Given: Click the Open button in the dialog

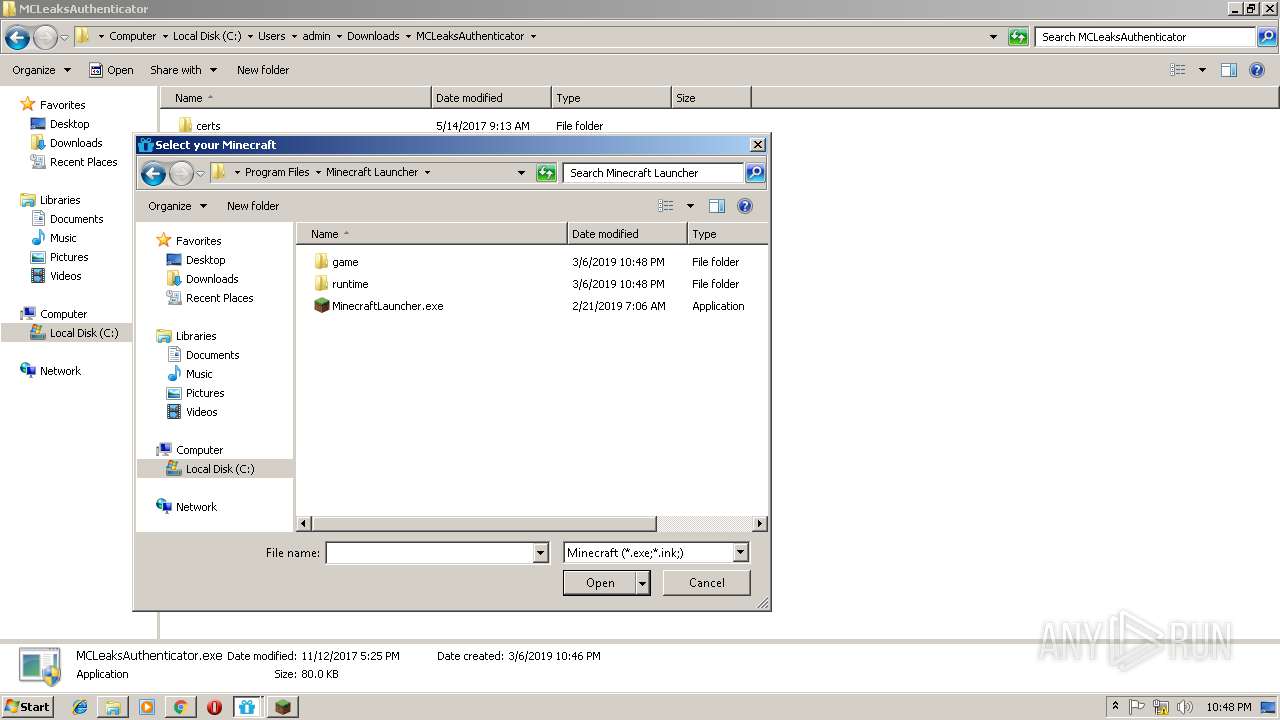Looking at the screenshot, I should point(600,583).
